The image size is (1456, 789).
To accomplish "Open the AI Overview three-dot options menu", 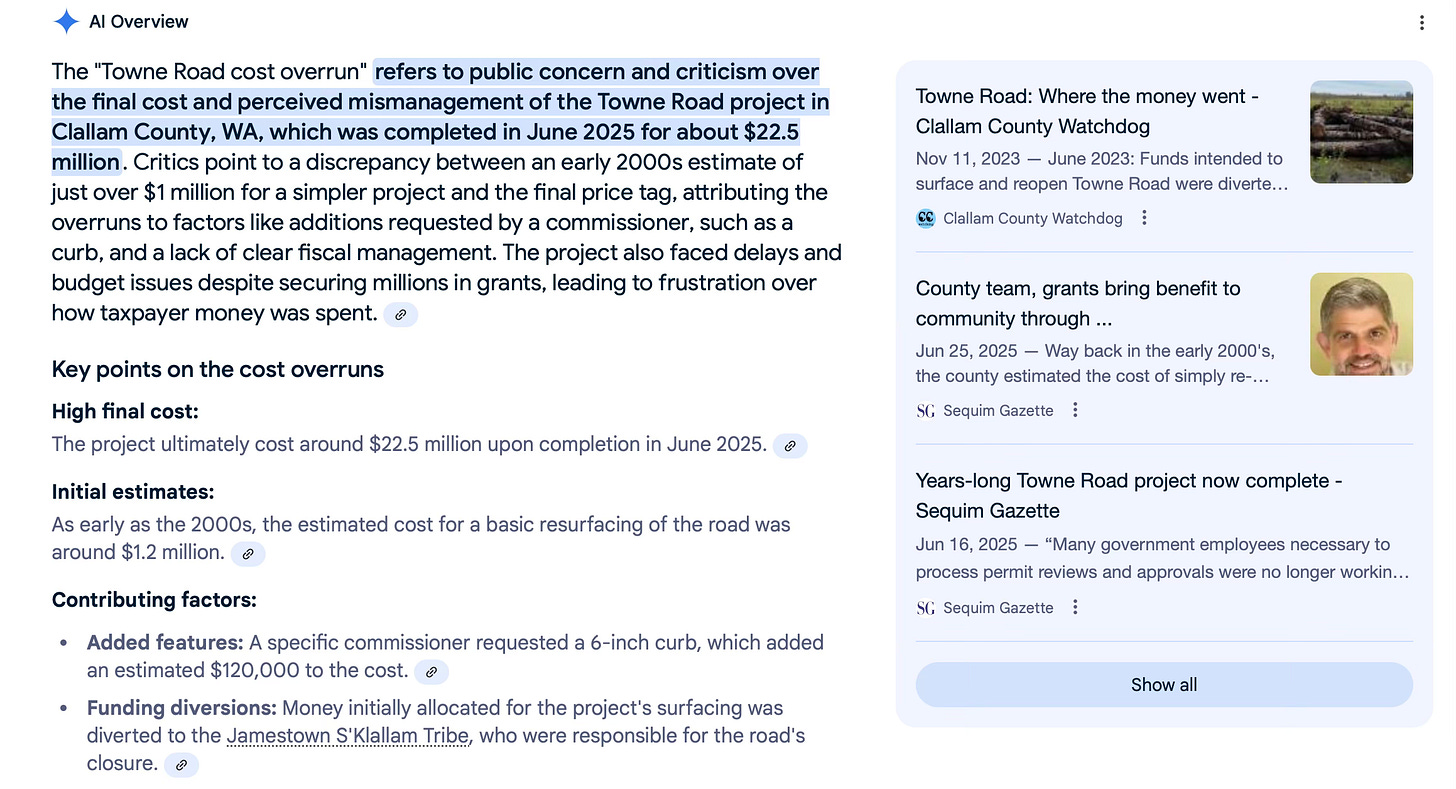I will [x=1421, y=22].
